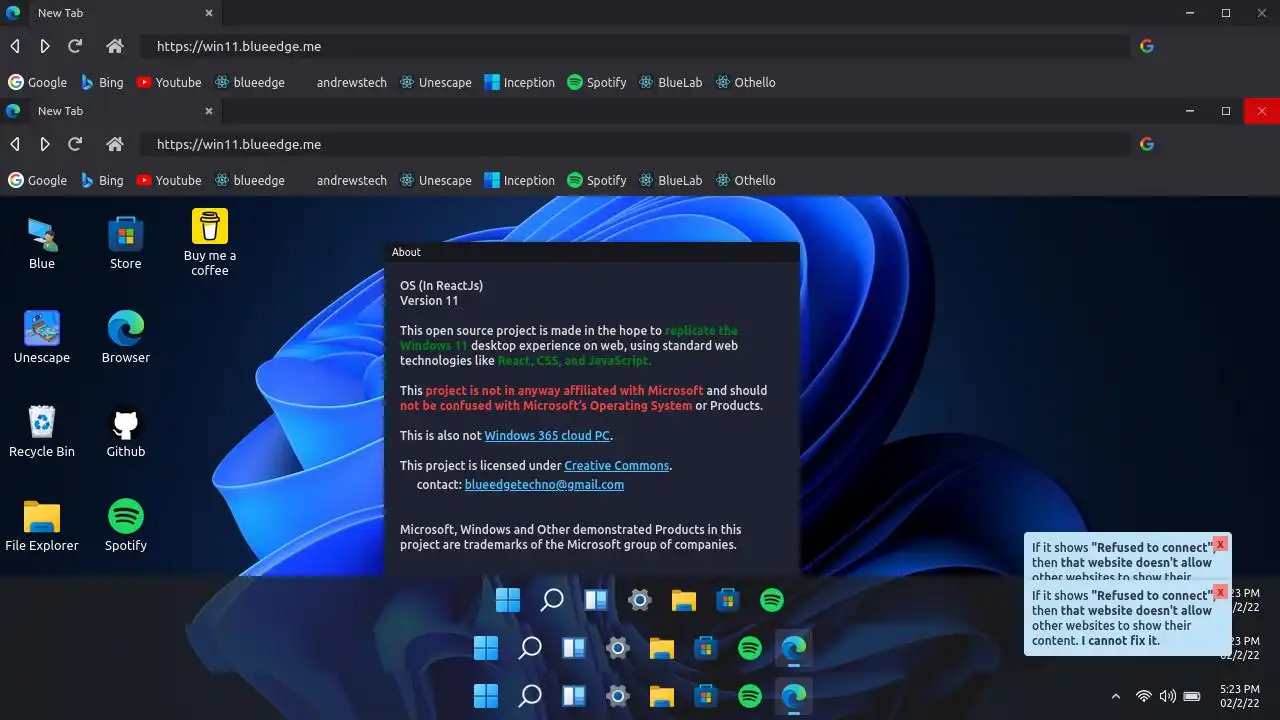Close the New Tab tab in inner browser

tap(209, 111)
